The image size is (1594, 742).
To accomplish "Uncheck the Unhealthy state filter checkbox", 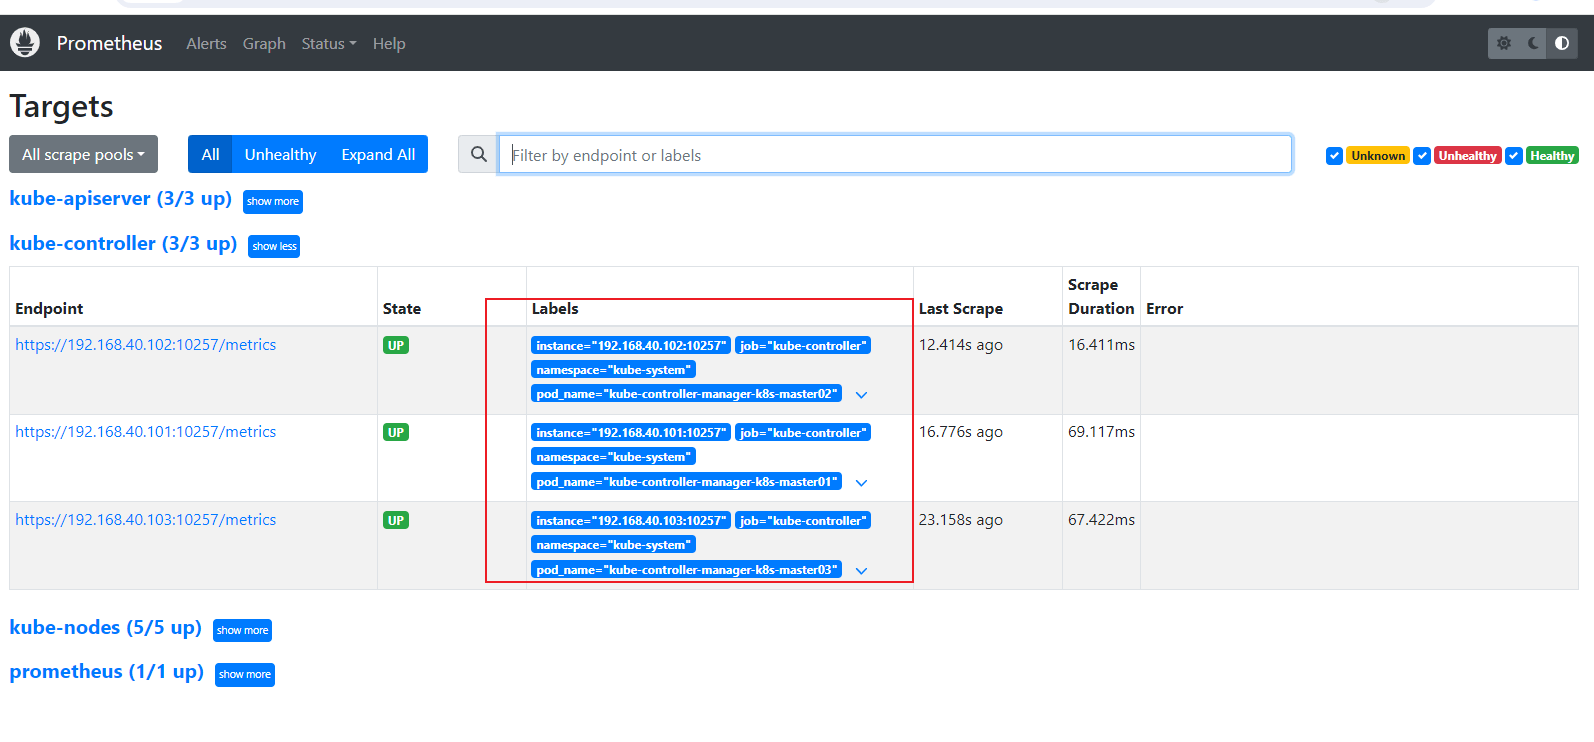I will [1422, 156].
